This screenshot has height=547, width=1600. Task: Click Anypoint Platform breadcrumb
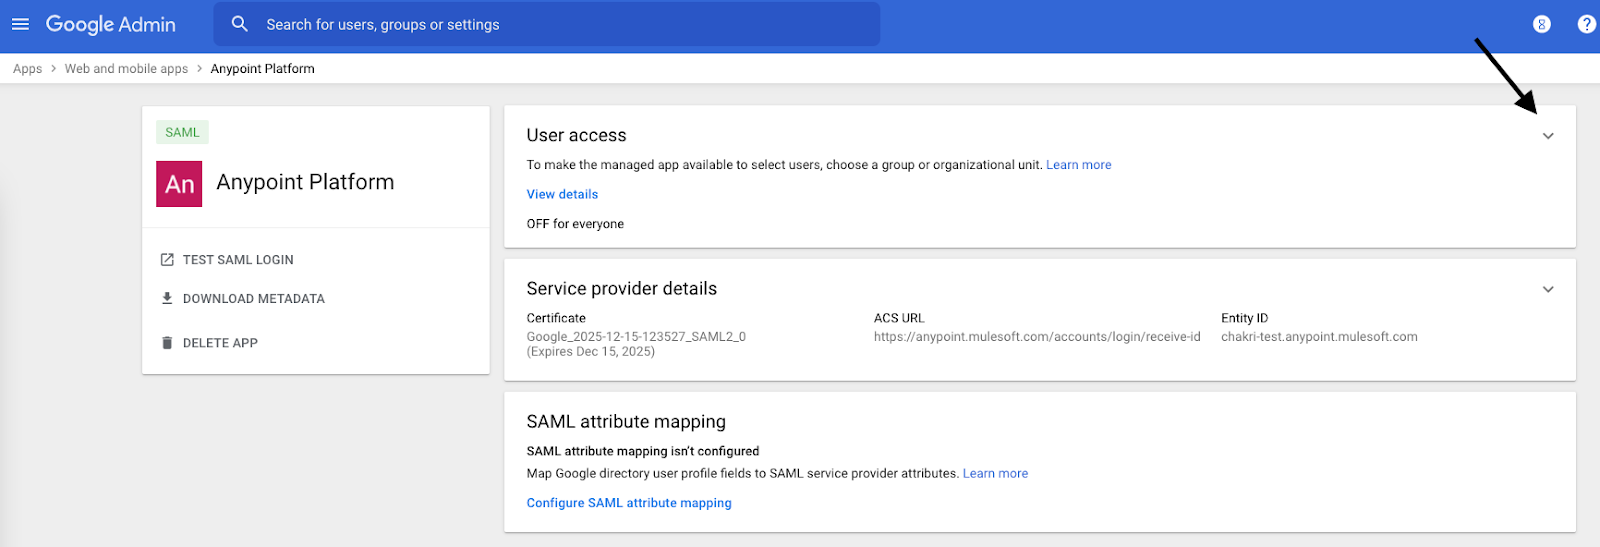point(262,69)
